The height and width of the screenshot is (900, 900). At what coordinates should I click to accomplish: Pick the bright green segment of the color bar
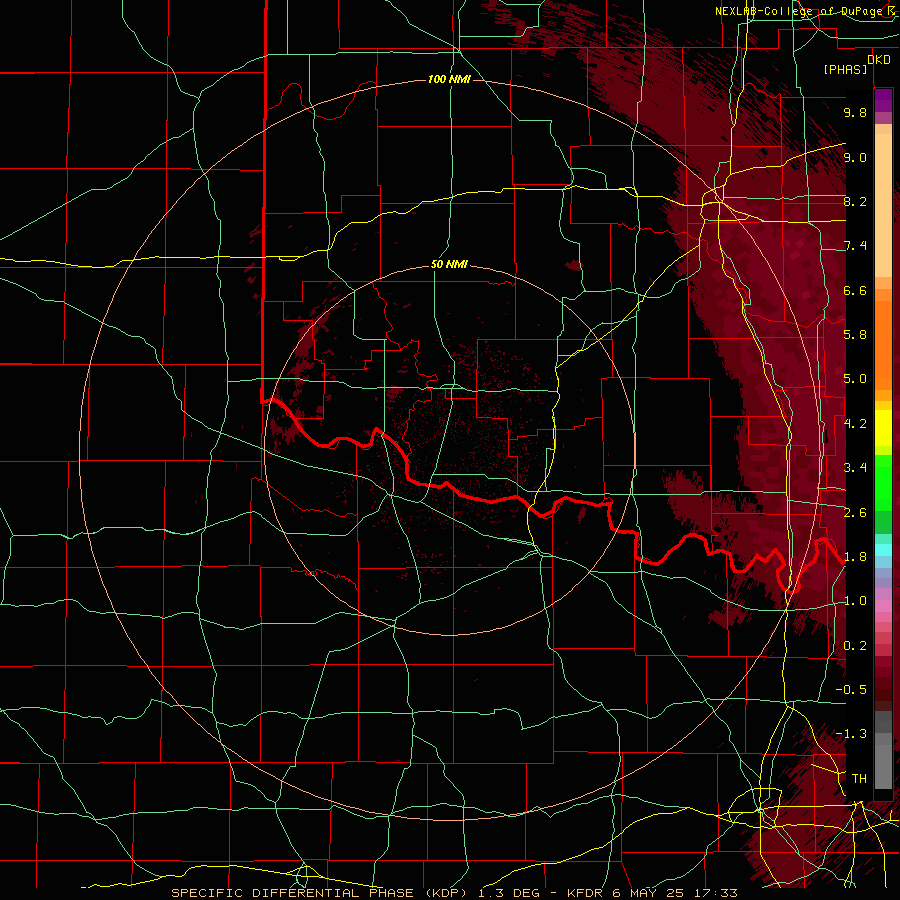(x=883, y=482)
